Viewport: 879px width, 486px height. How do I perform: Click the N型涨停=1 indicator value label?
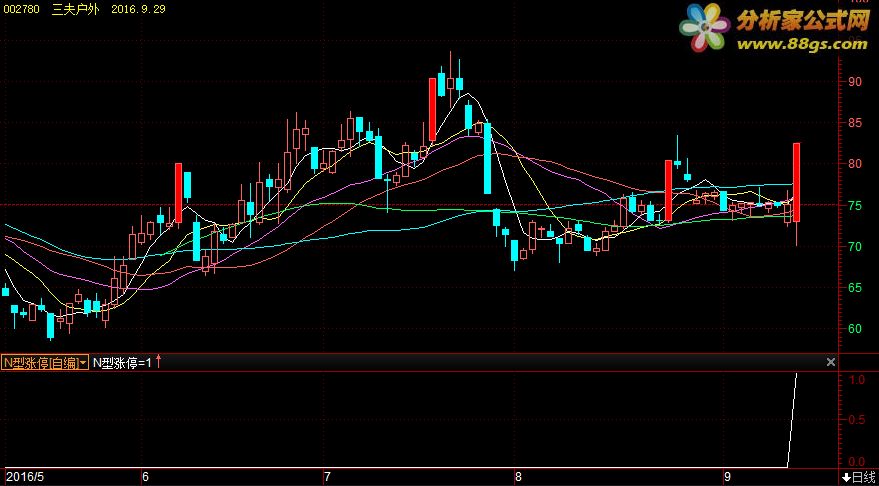(x=122, y=363)
